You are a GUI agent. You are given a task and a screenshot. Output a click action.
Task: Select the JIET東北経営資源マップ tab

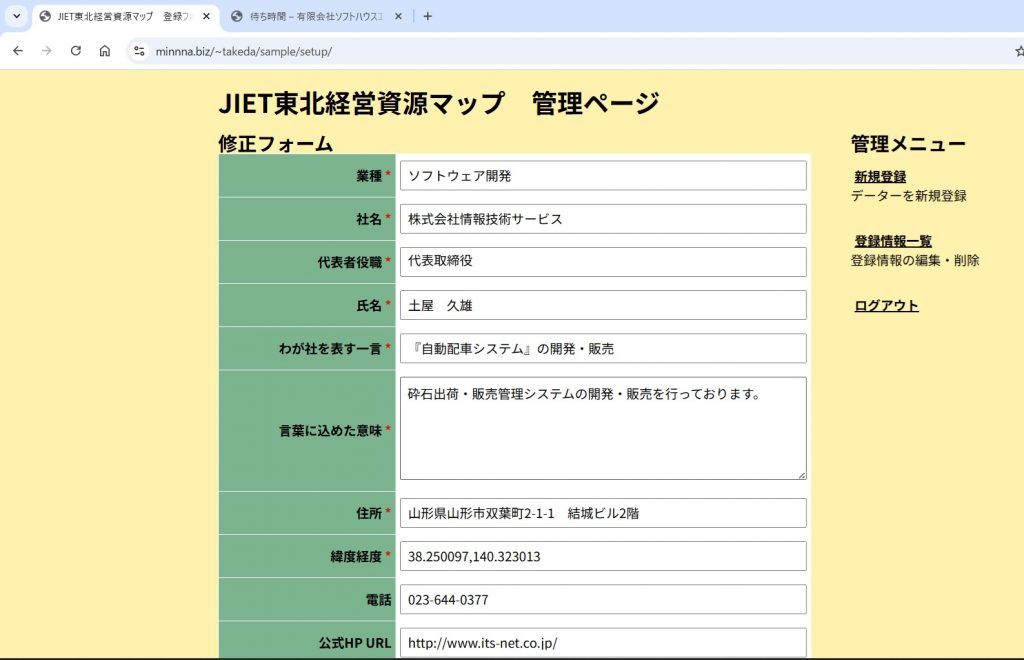click(115, 16)
